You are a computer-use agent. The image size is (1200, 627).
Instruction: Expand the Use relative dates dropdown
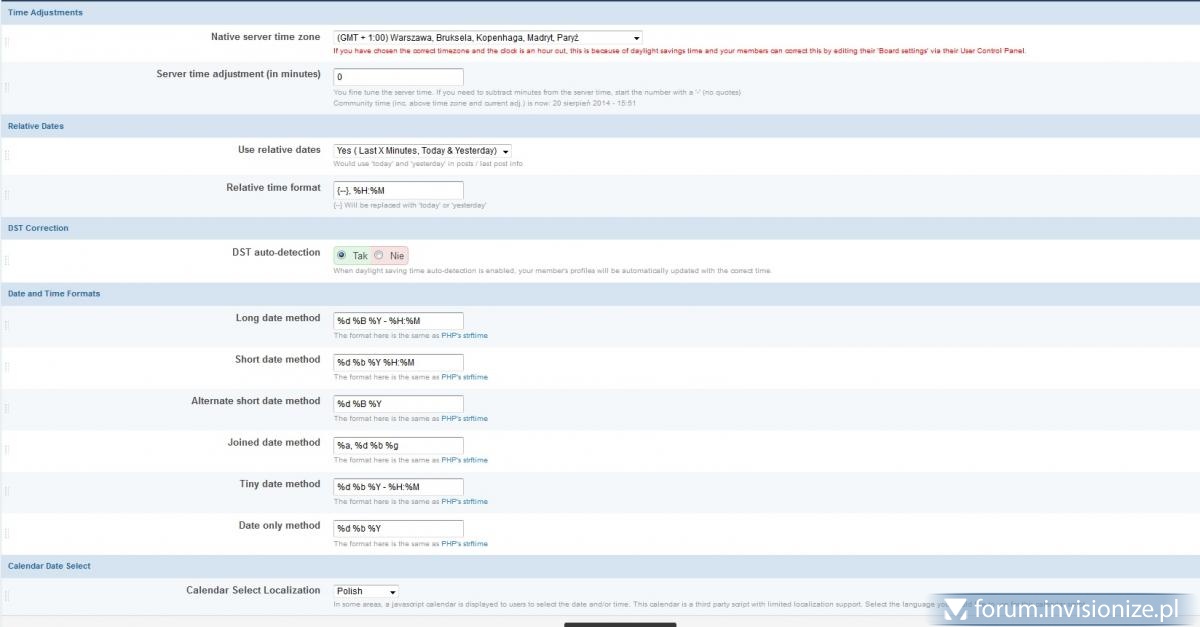(x=423, y=151)
